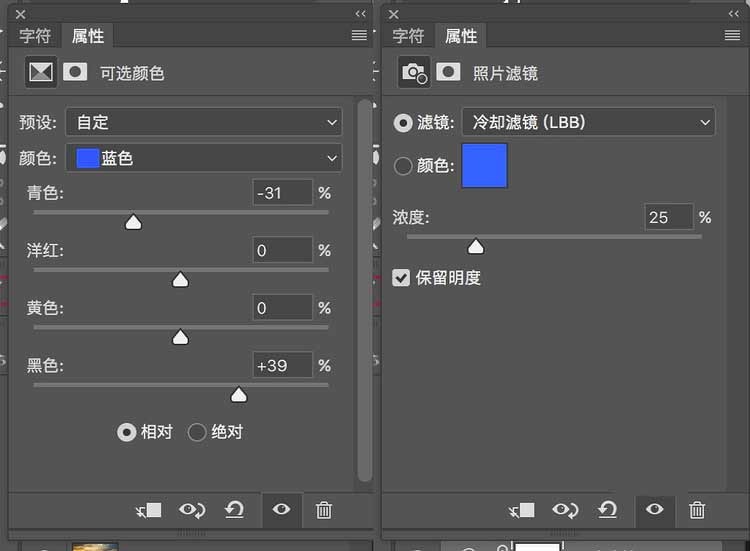View previous state in Selective Color panel
Image resolution: width=750 pixels, height=551 pixels.
192,510
